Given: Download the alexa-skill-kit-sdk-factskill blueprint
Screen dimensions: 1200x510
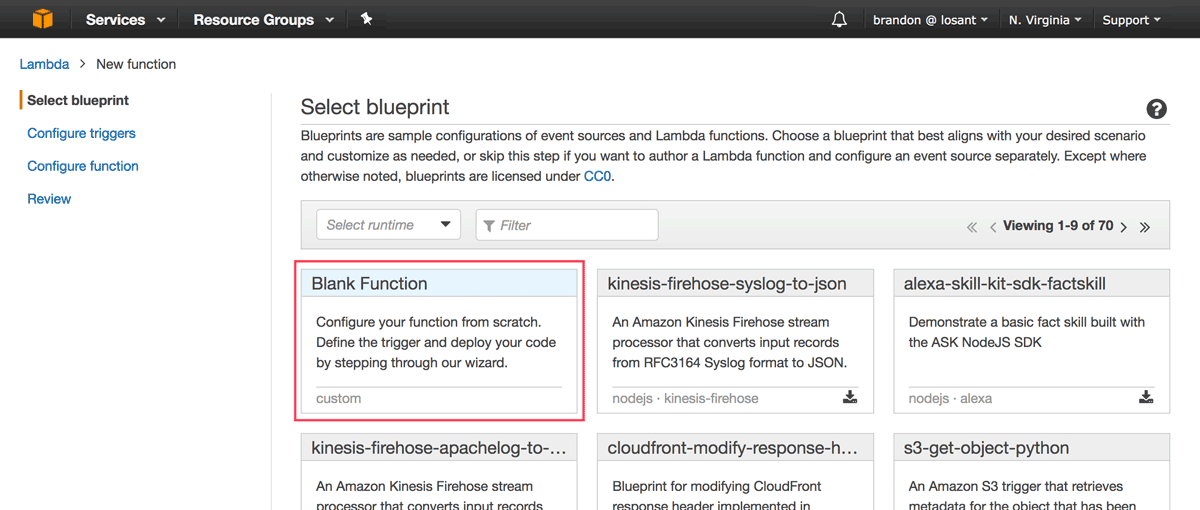Looking at the screenshot, I should pos(1146,397).
